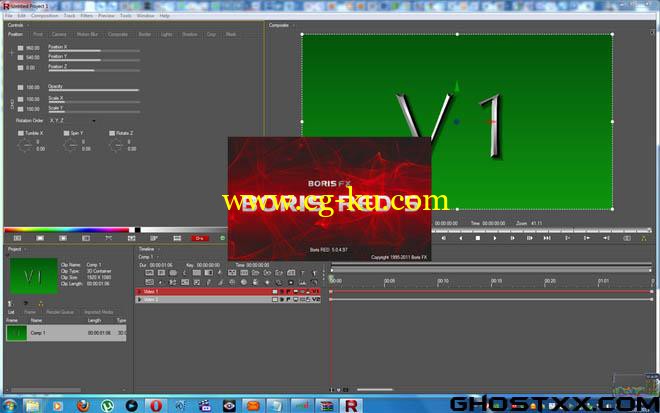Toggle the Opacity animate checkbox
Screen dimensions: 660x413
tap(20, 88)
